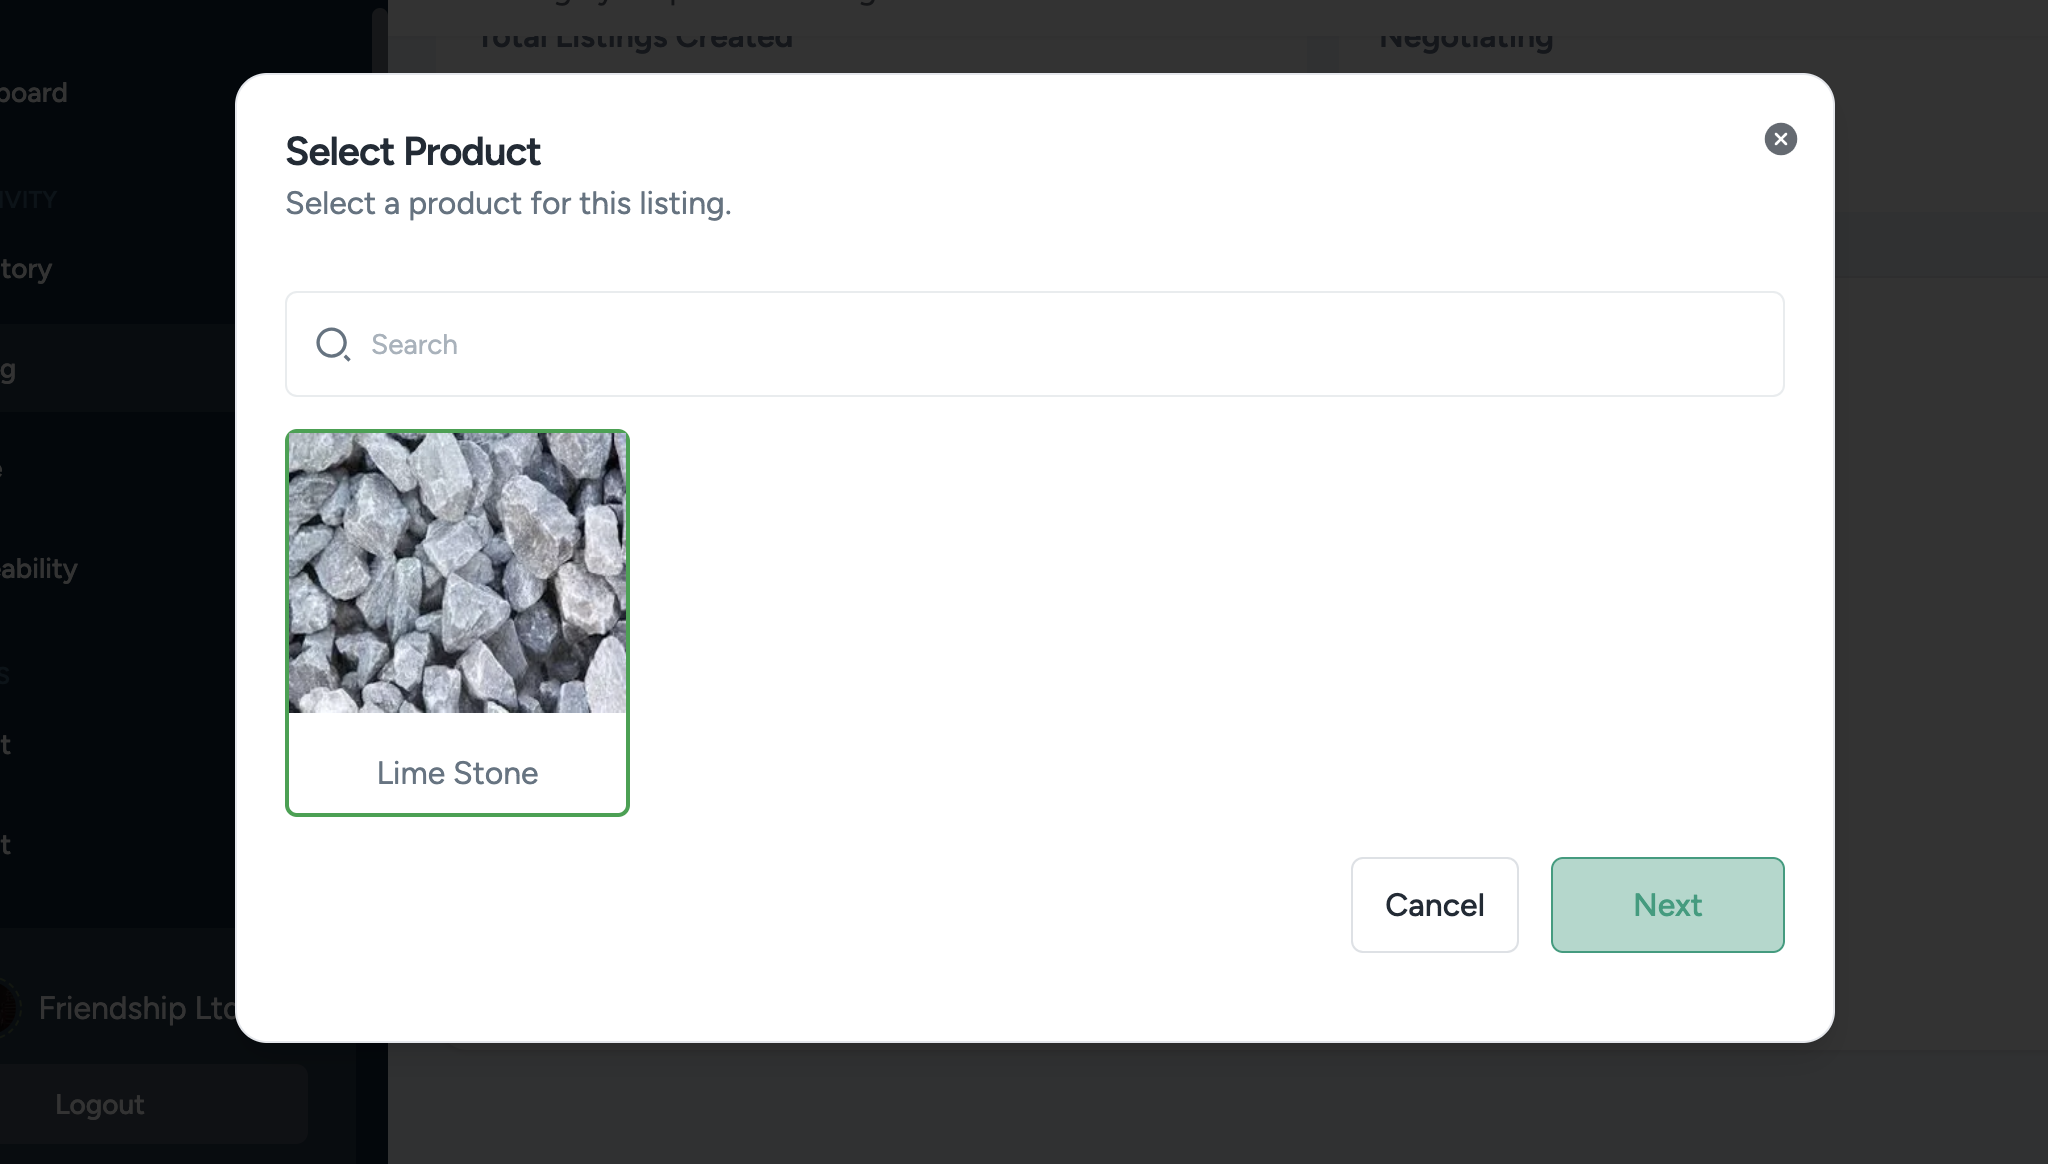Open the sidebar item ending in 'tory'
This screenshot has height=1164, width=2048.
coord(27,269)
